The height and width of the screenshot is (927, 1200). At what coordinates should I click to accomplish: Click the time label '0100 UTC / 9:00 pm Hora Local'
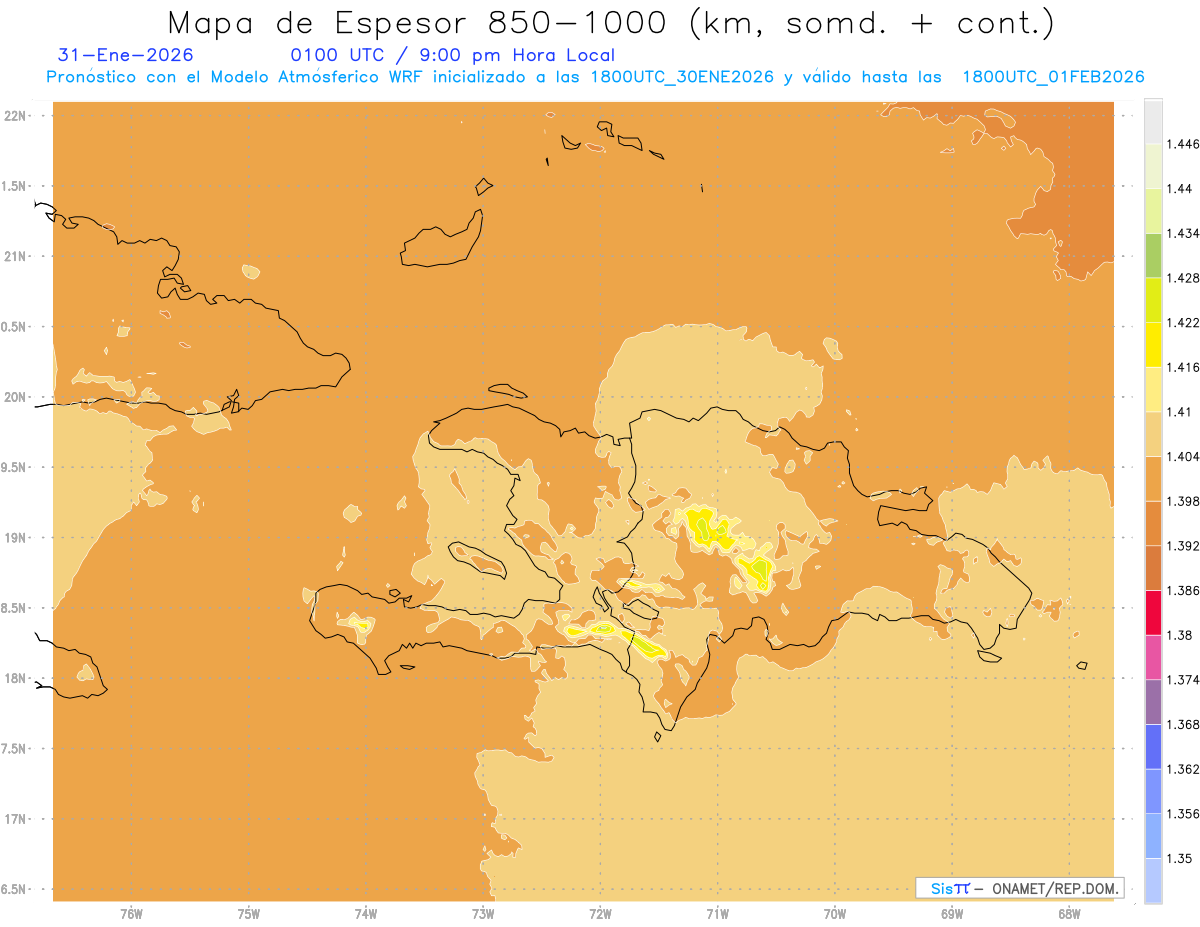(452, 55)
